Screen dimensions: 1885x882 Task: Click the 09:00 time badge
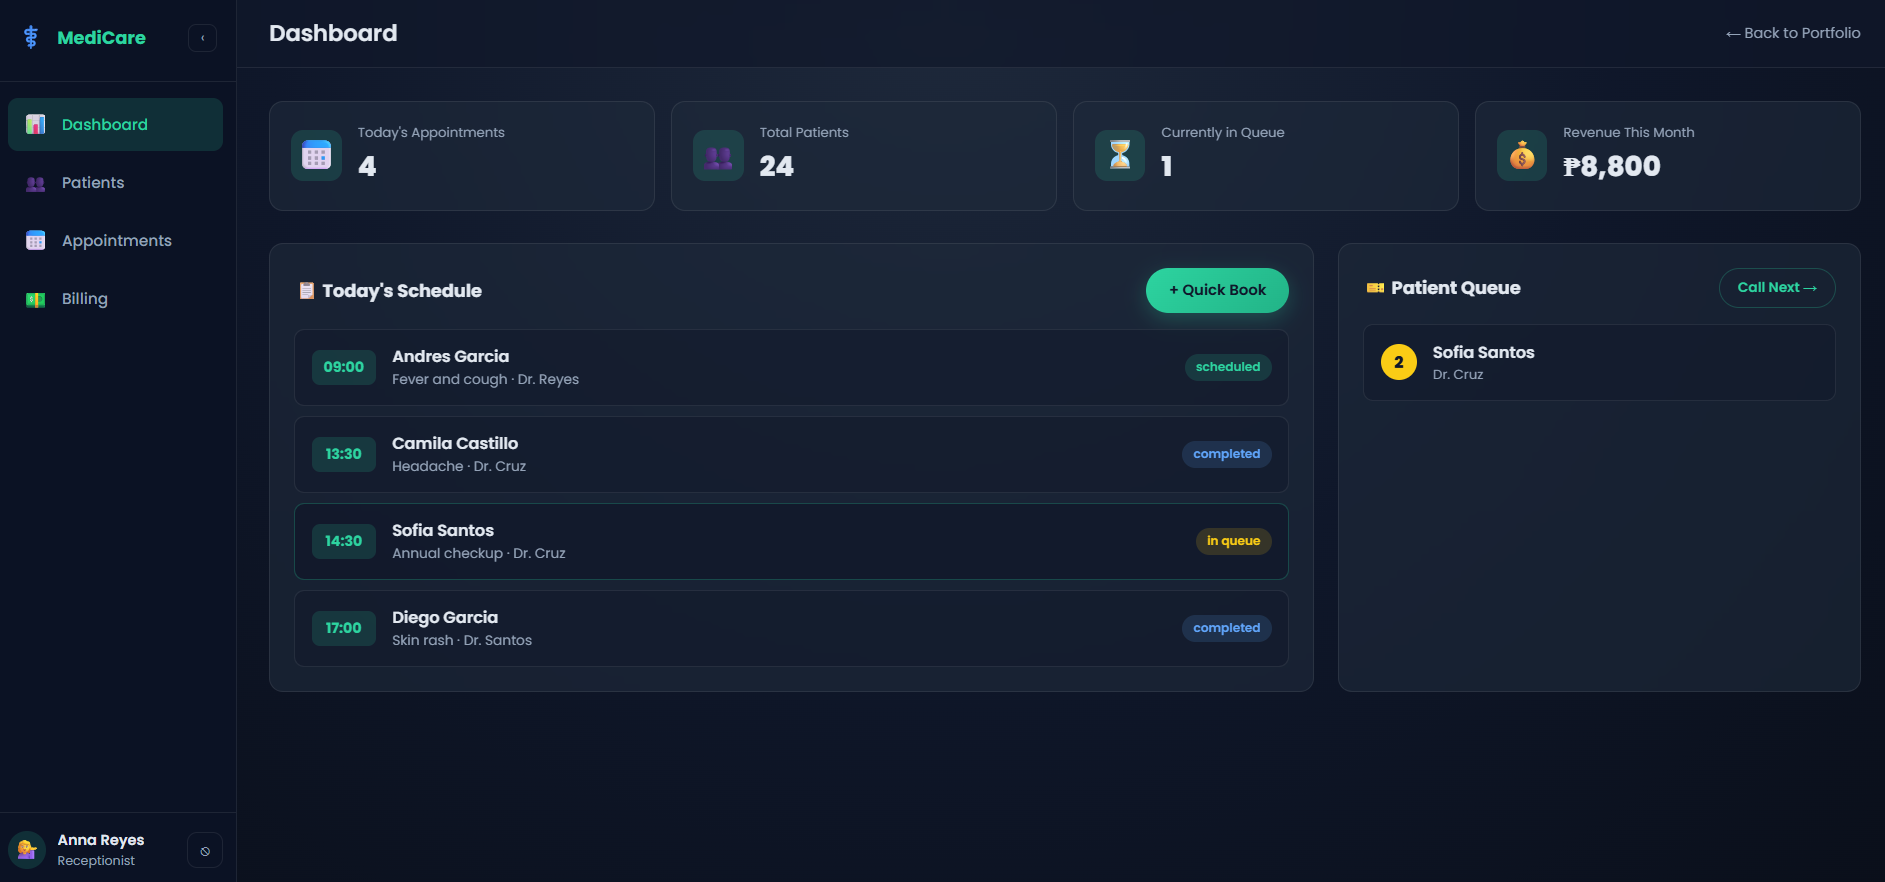click(344, 367)
